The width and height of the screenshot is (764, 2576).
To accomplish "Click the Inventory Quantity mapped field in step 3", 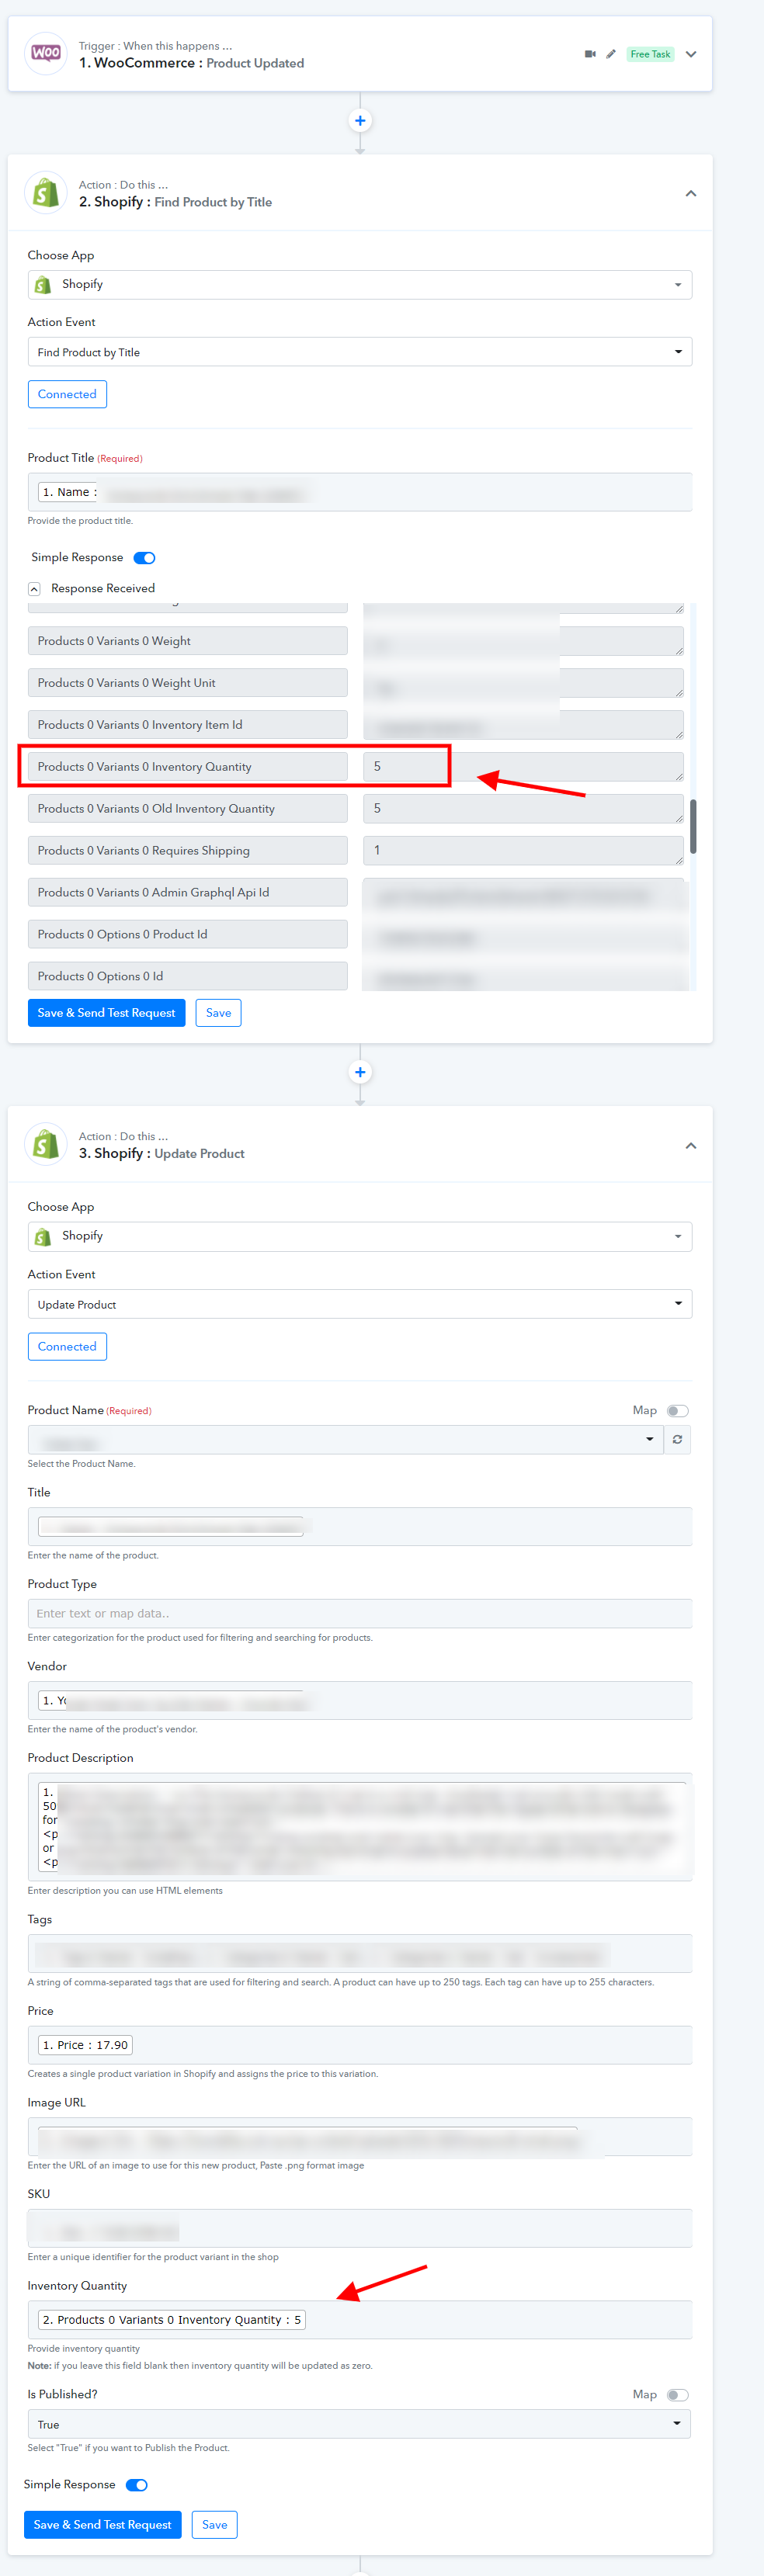I will (x=360, y=2320).
